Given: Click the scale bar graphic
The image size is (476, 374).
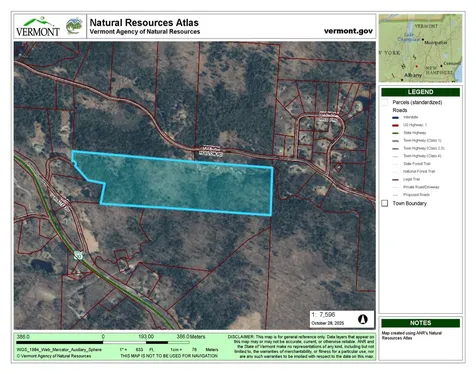Looking at the screenshot, I should [x=103, y=342].
